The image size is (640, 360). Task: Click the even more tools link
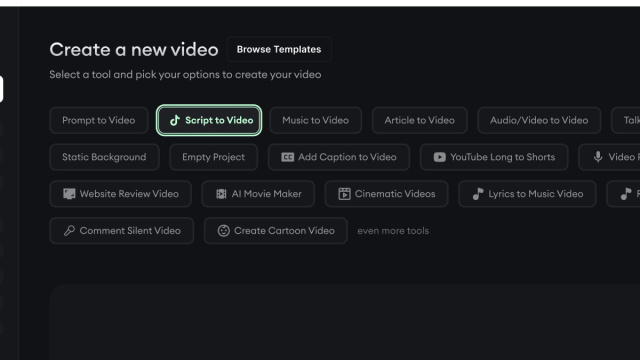(x=393, y=231)
